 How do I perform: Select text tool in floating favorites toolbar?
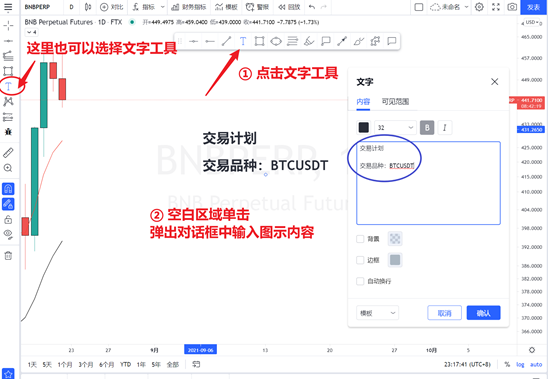(243, 41)
